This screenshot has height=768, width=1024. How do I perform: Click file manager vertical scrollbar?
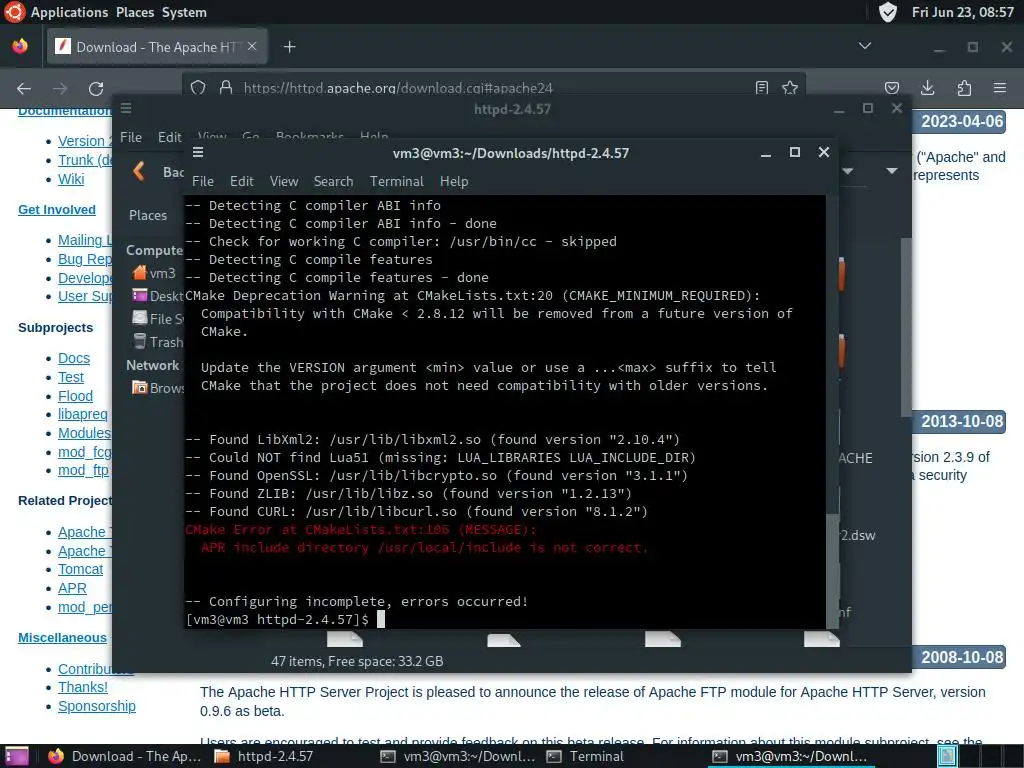(906, 327)
